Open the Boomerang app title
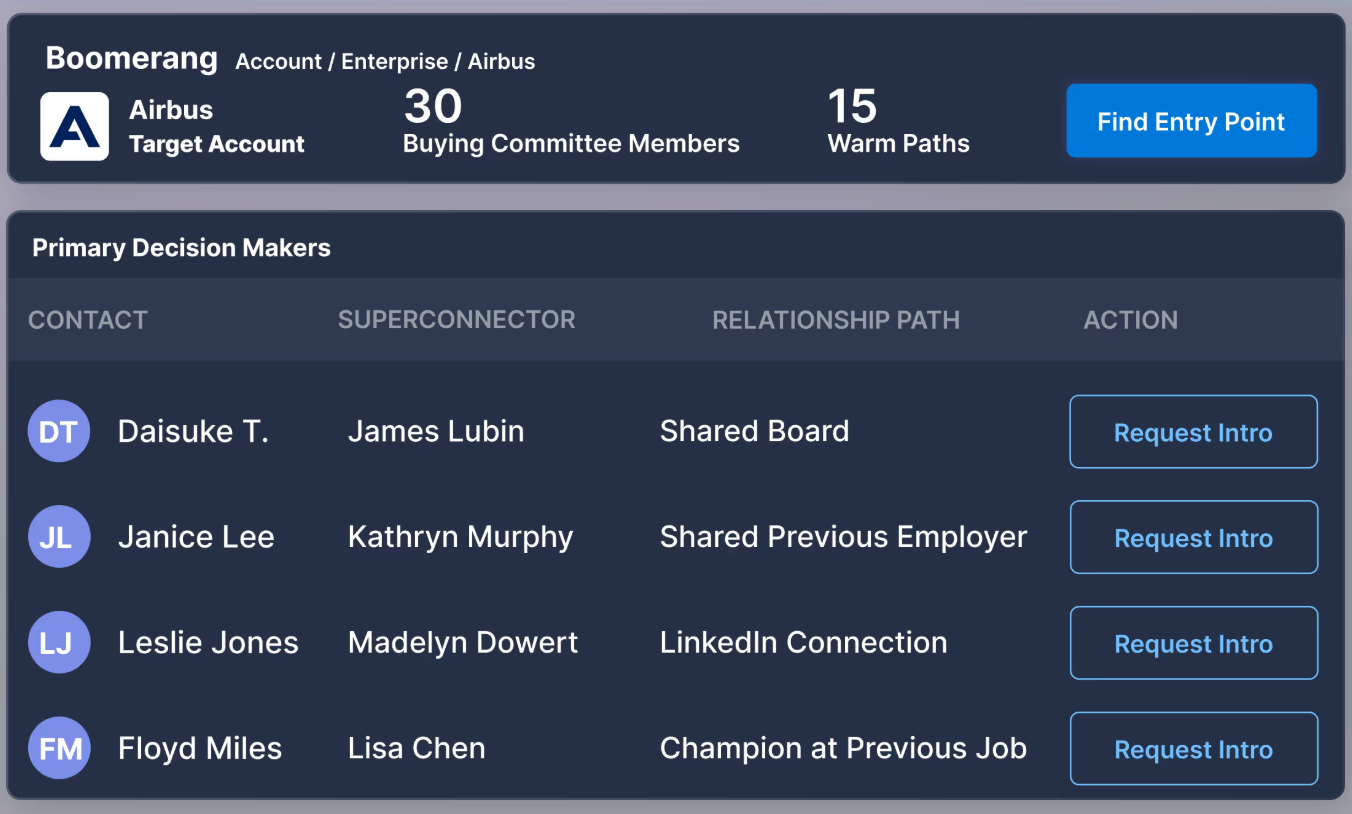 (131, 58)
